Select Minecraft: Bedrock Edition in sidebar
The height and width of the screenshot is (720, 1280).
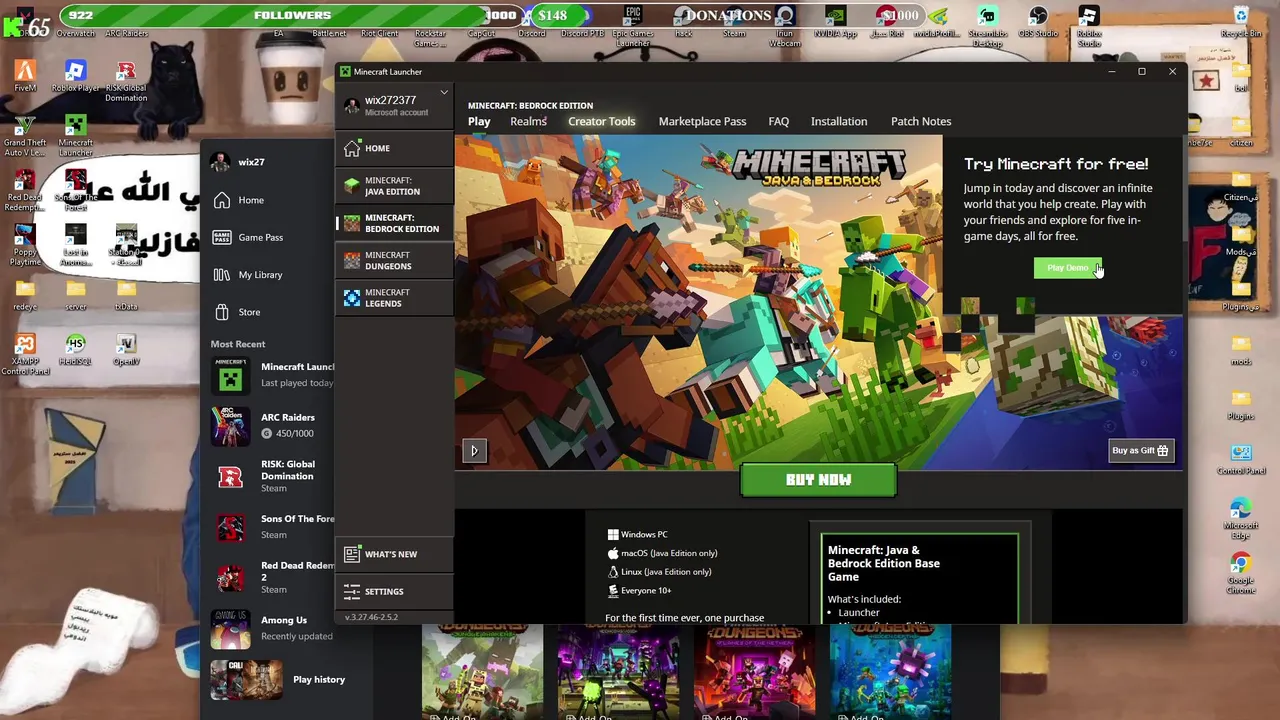click(x=394, y=223)
